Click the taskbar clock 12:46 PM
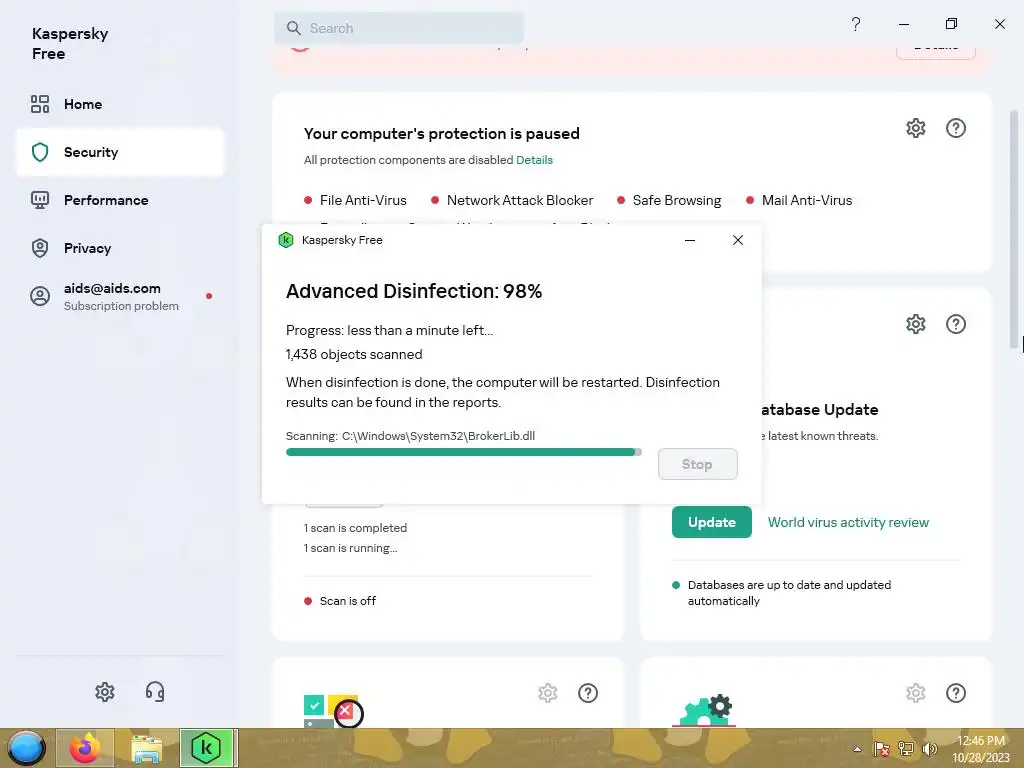This screenshot has width=1024, height=768. [x=981, y=741]
